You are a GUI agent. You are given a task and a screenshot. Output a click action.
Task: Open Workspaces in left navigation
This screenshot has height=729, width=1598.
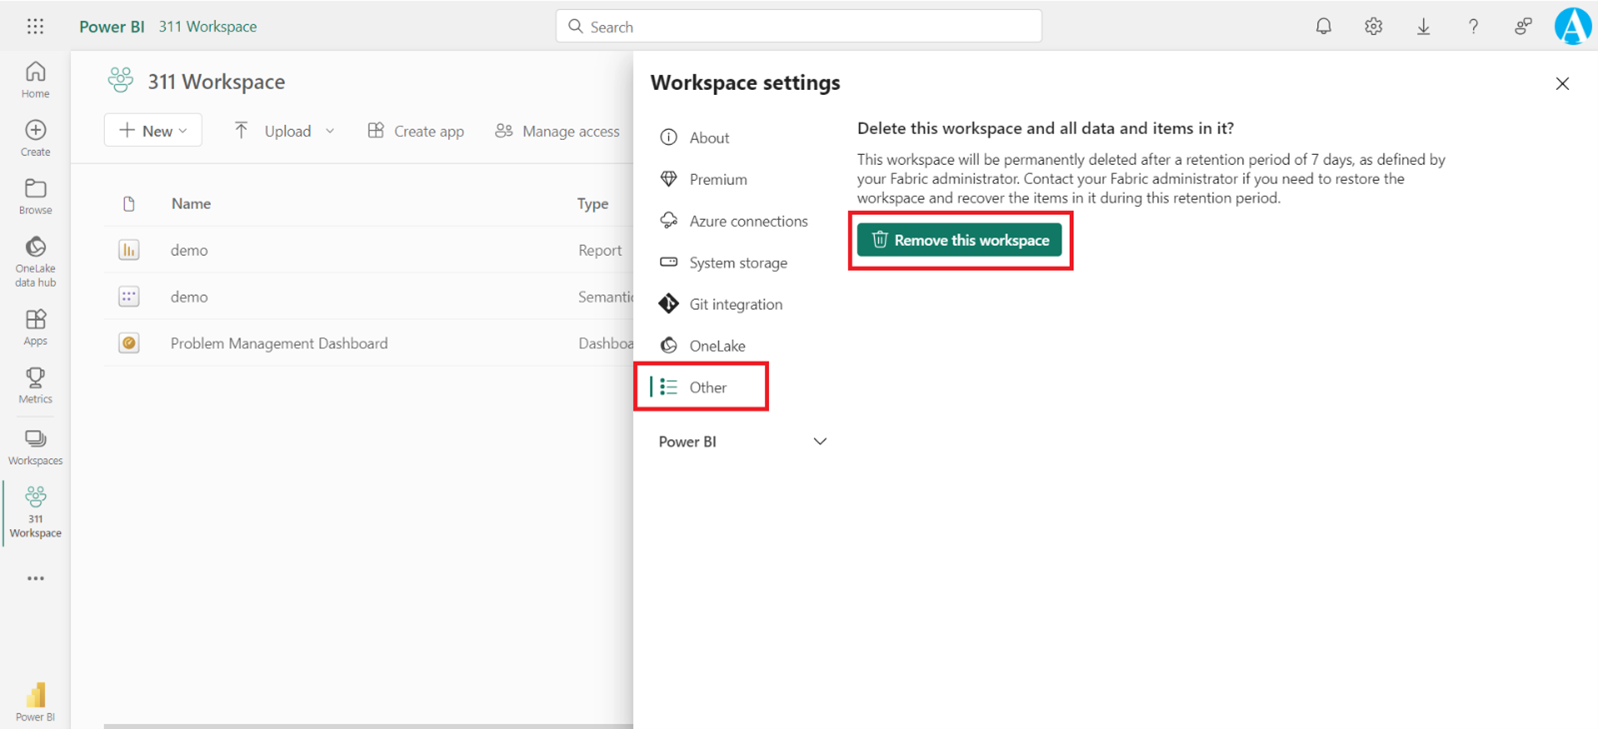coord(35,446)
